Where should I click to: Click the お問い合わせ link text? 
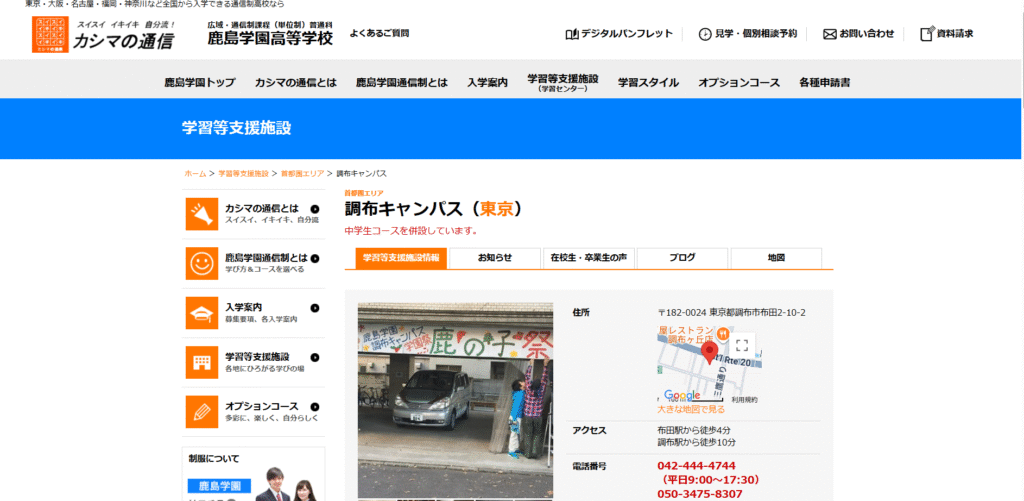click(x=867, y=34)
